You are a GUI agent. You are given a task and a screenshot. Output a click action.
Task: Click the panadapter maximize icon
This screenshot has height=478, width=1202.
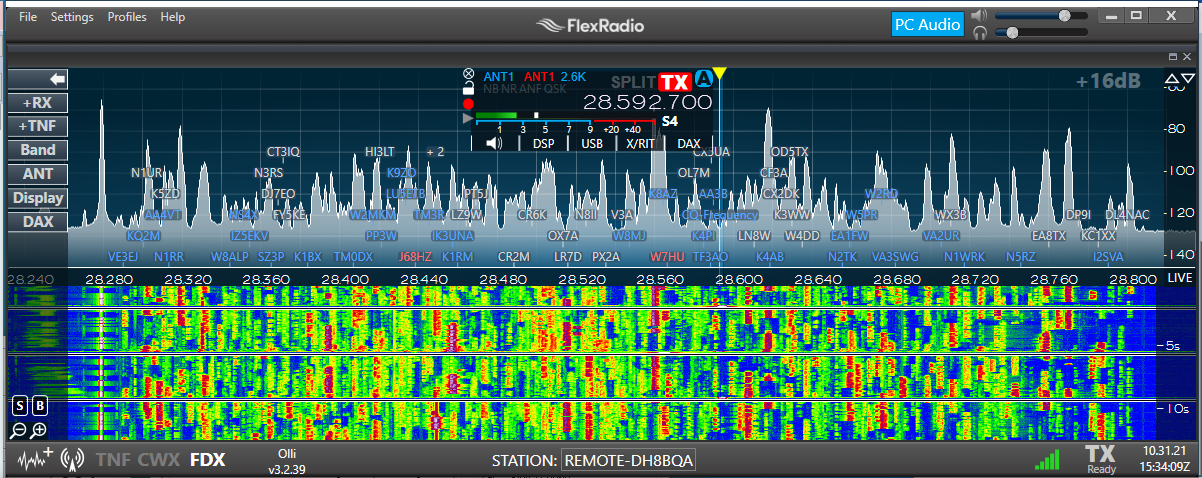1172,57
